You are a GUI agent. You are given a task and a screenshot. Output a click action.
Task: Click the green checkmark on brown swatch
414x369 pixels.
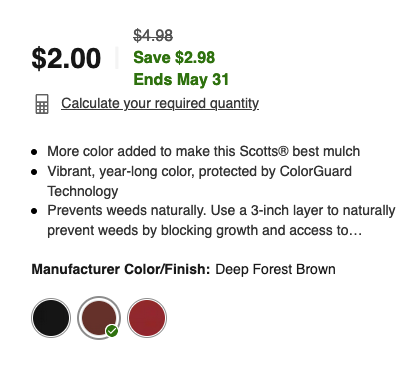click(x=112, y=331)
